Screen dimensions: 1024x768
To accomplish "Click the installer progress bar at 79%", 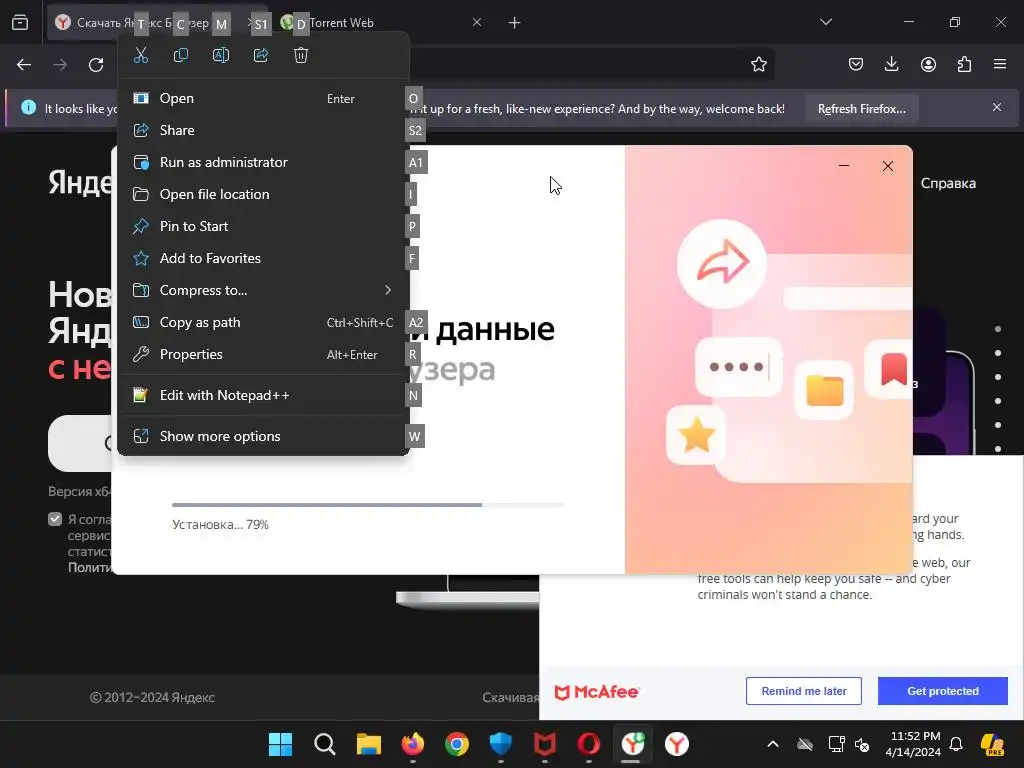I will click(368, 505).
